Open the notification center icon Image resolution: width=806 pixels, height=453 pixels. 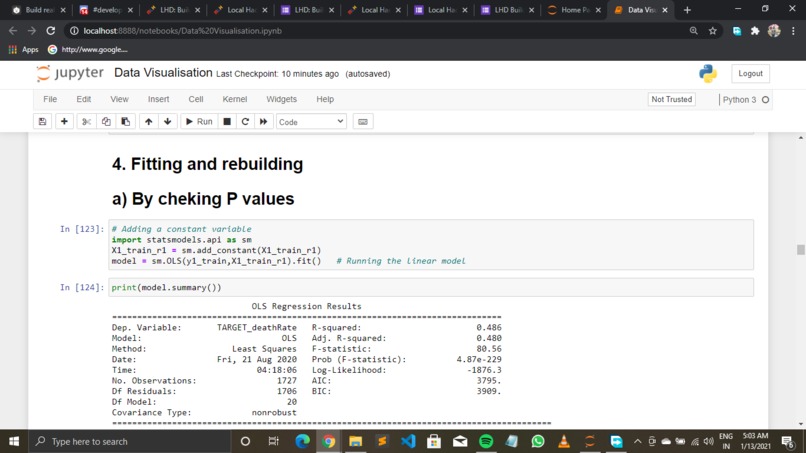pos(787,441)
